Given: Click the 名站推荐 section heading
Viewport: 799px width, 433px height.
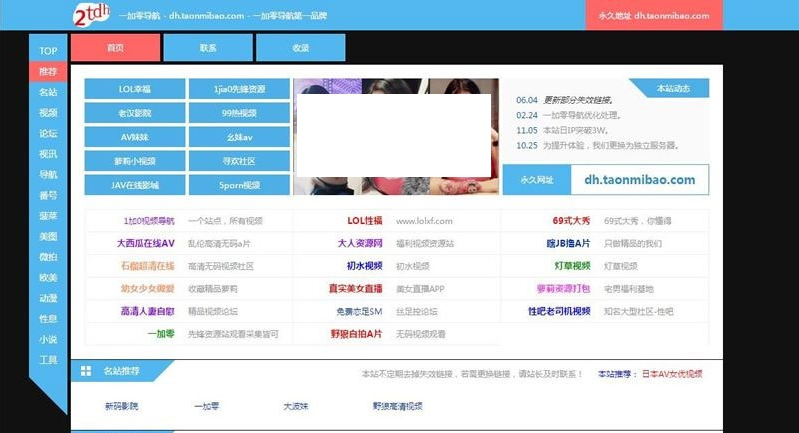Looking at the screenshot, I should (x=121, y=371).
